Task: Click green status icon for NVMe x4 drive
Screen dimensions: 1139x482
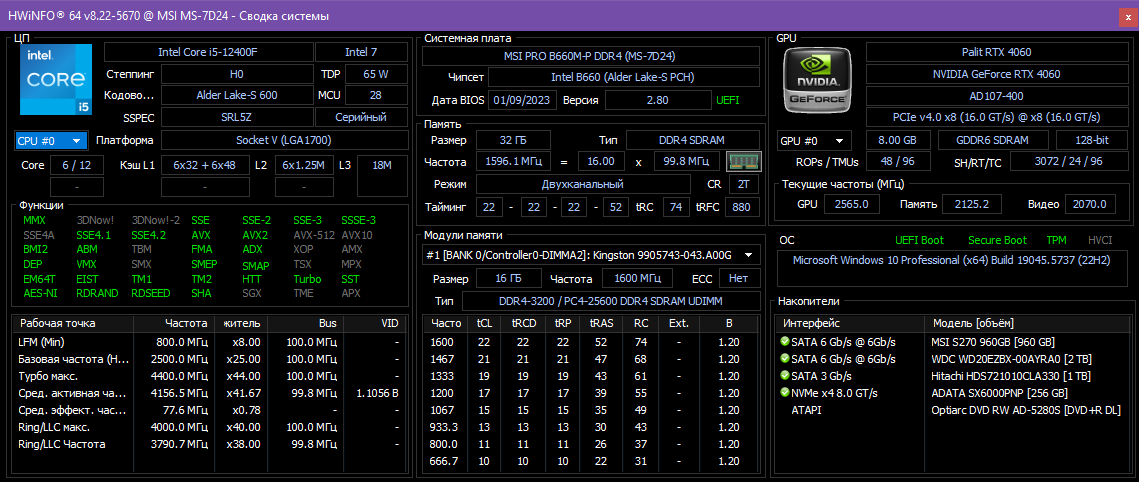Action: [785, 393]
